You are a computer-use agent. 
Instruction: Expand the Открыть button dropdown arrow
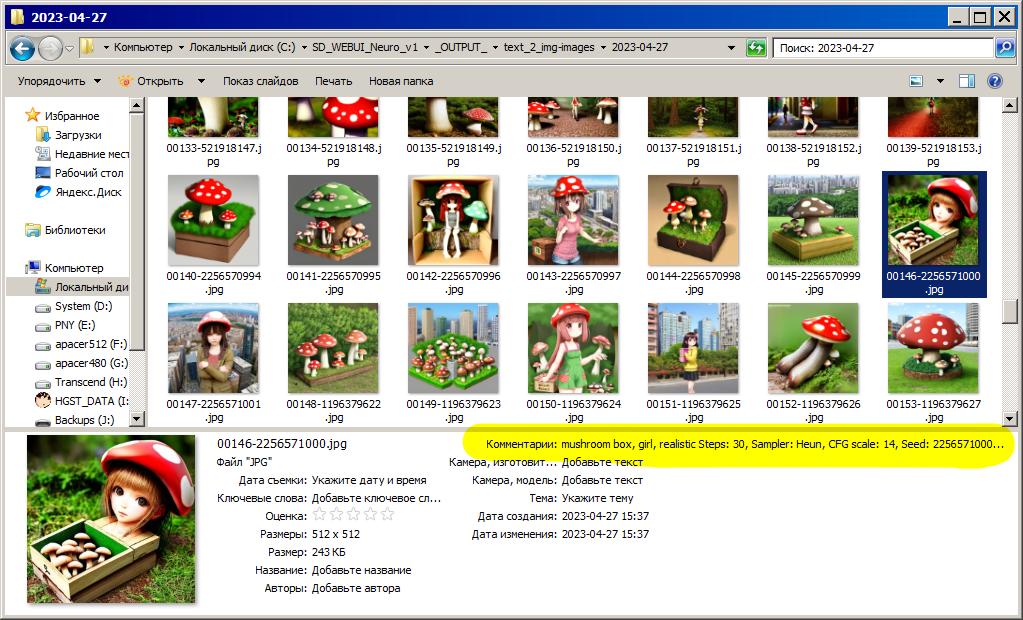[201, 81]
